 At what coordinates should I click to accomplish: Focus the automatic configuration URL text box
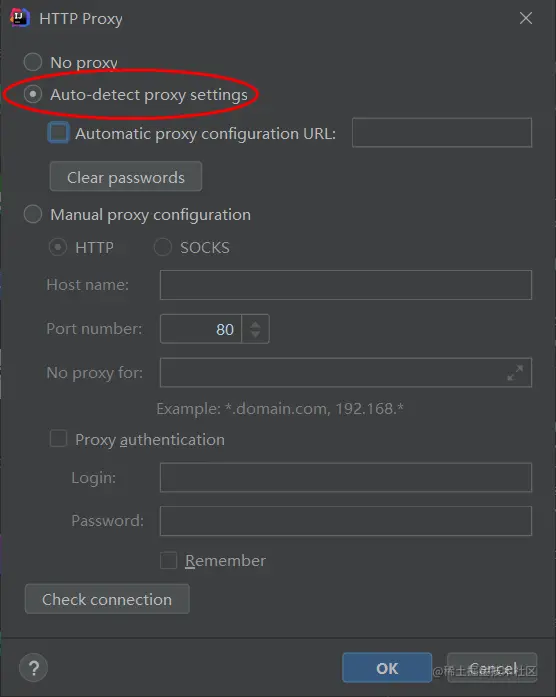[442, 132]
